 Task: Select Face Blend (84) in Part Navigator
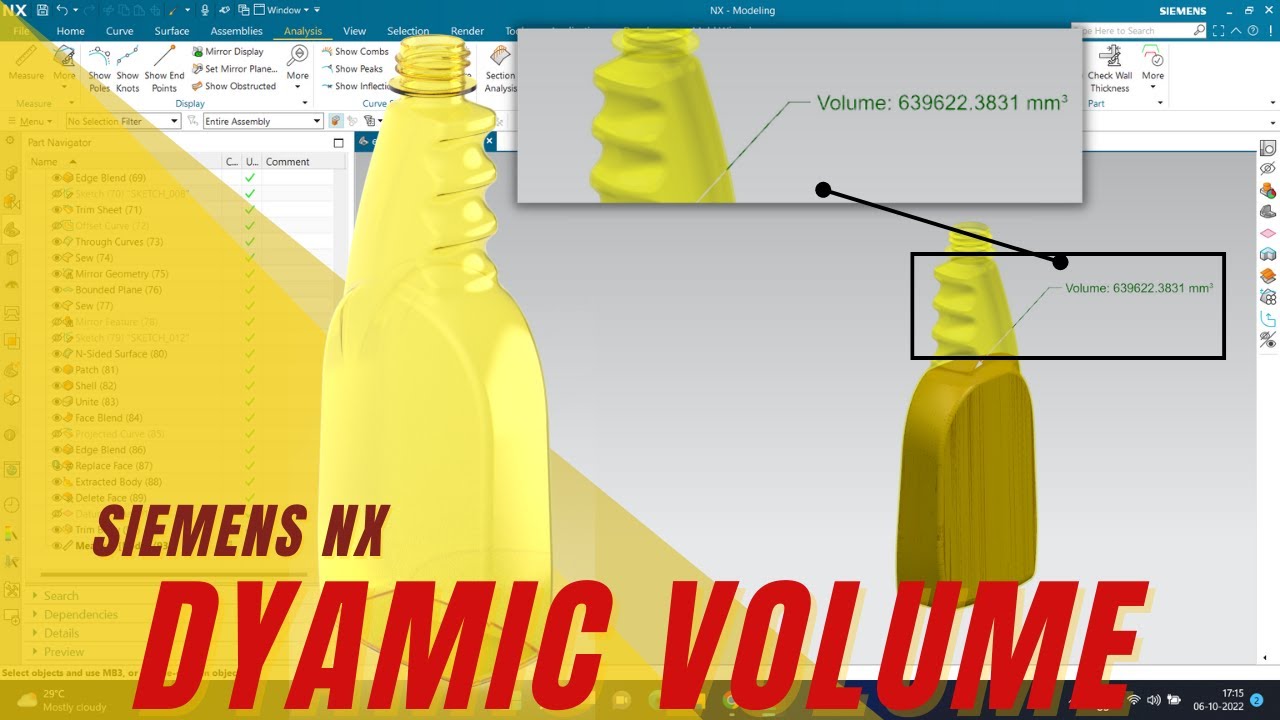(109, 418)
